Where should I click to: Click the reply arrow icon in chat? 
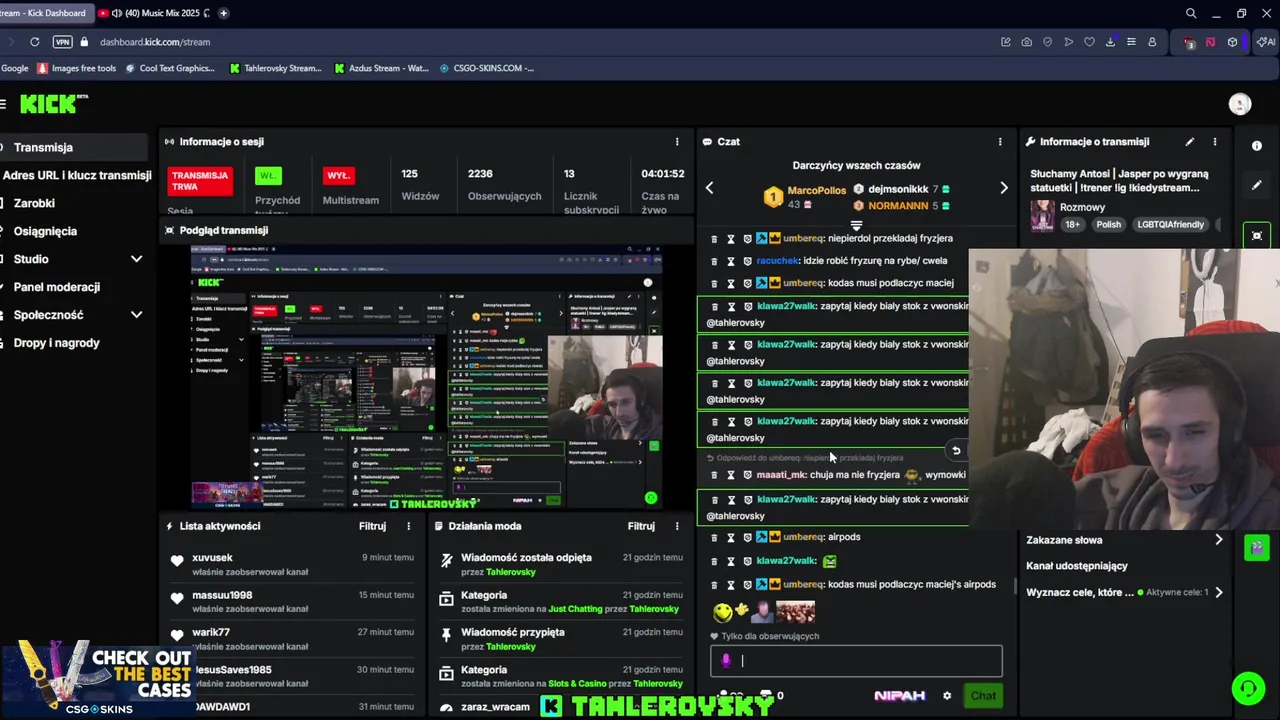tap(956, 450)
